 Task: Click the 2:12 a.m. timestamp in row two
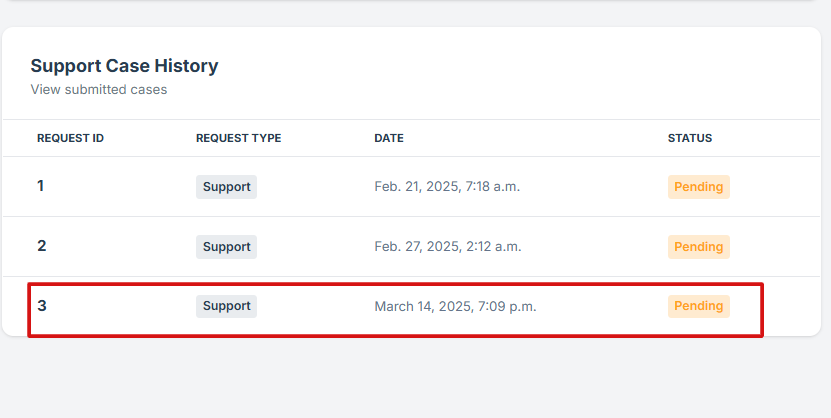(494, 247)
